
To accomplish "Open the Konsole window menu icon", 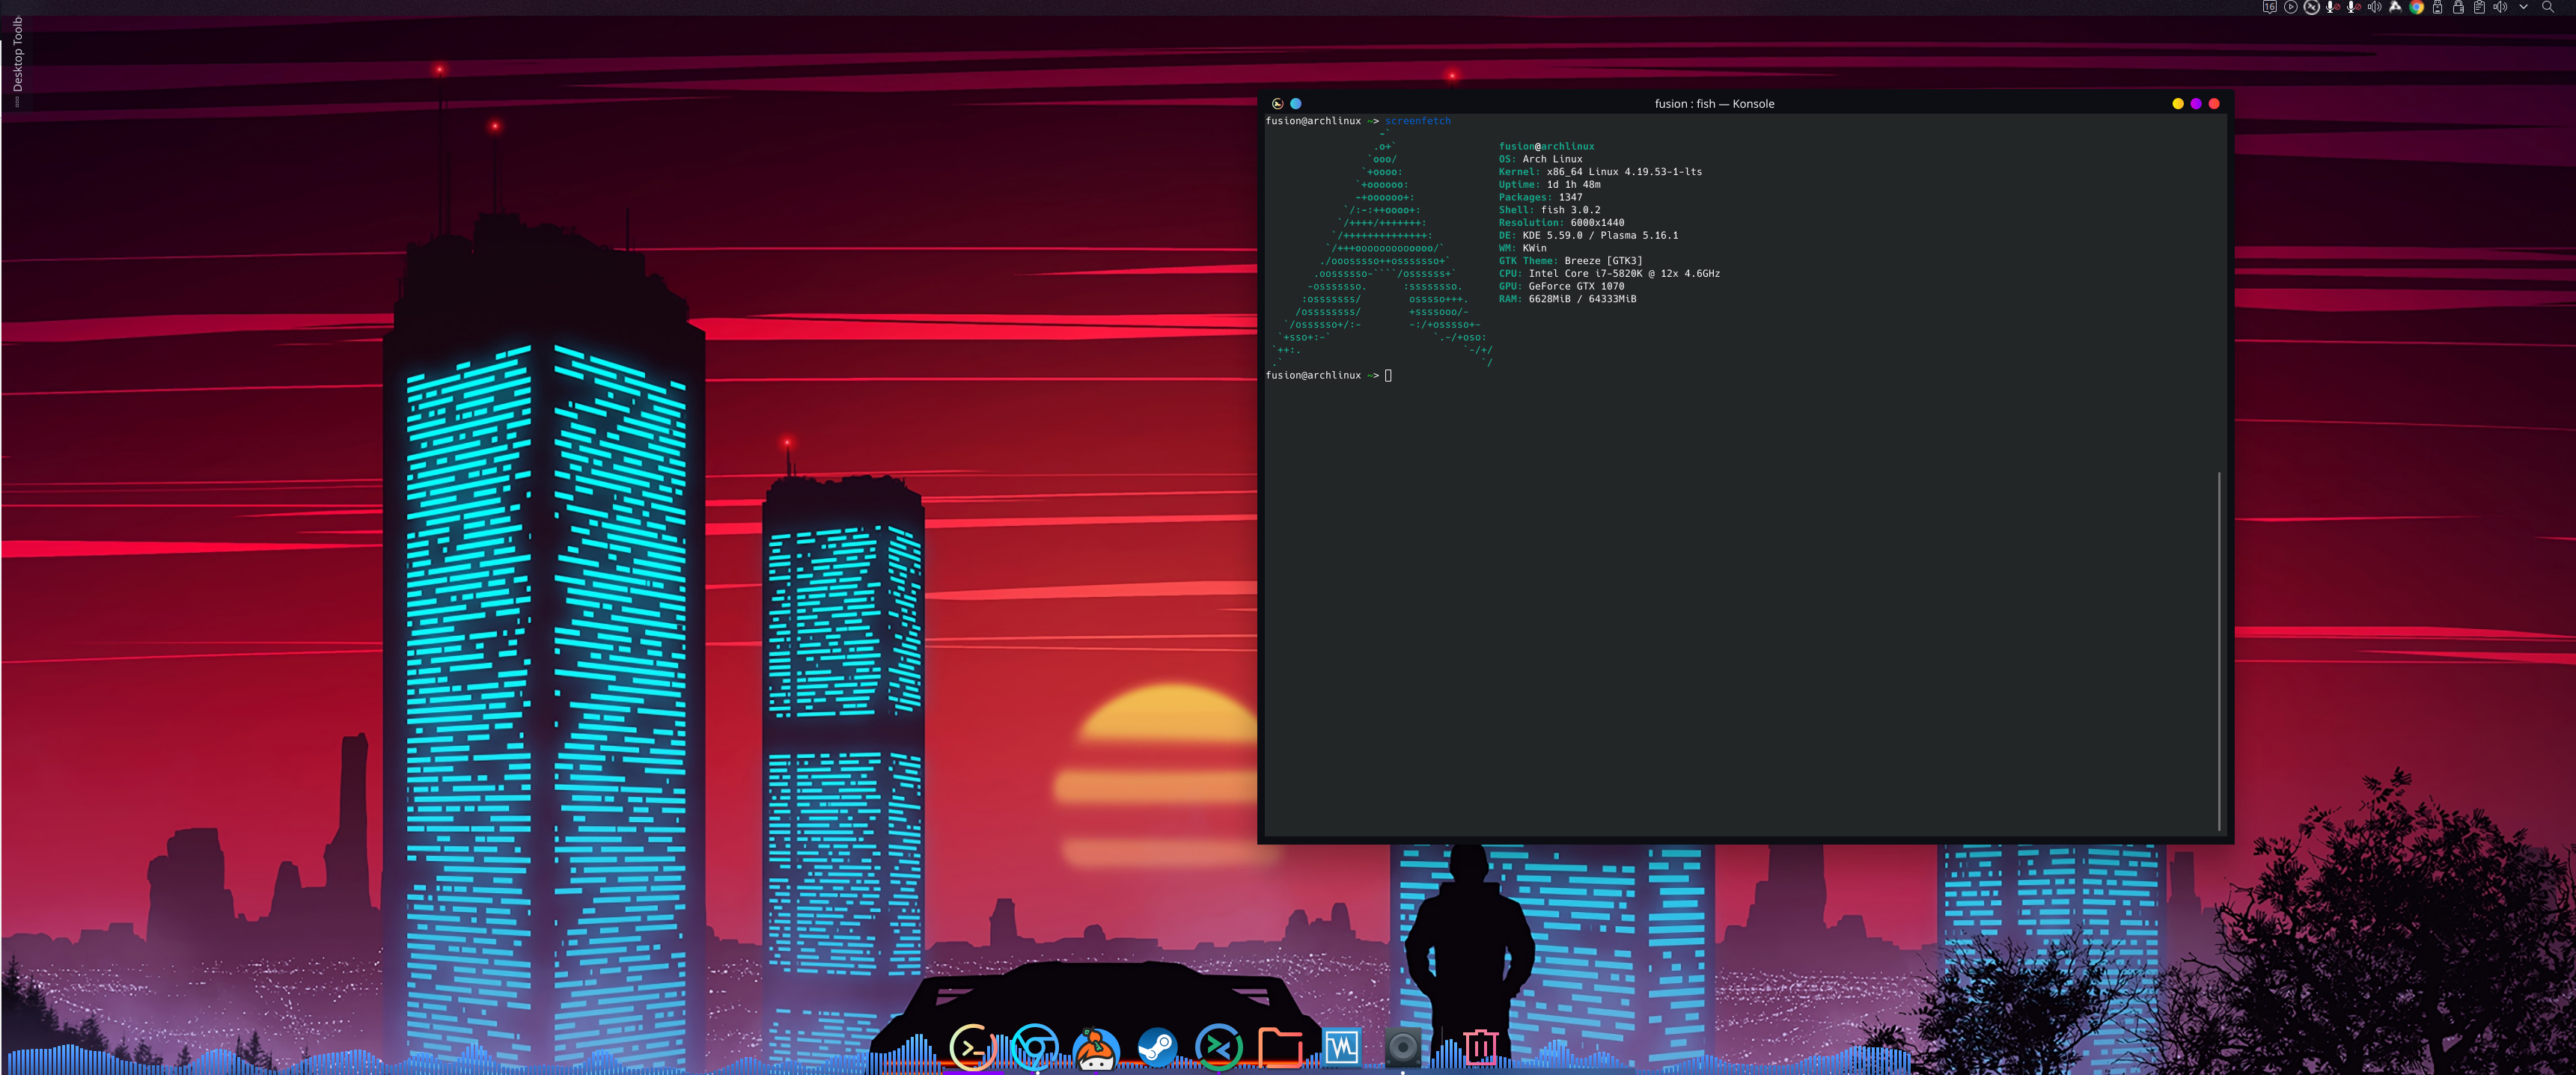I will coord(1277,103).
